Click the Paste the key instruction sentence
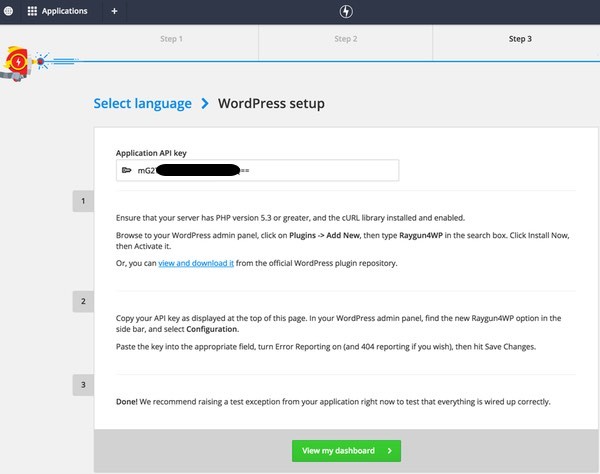The image size is (600, 474). coord(326,347)
